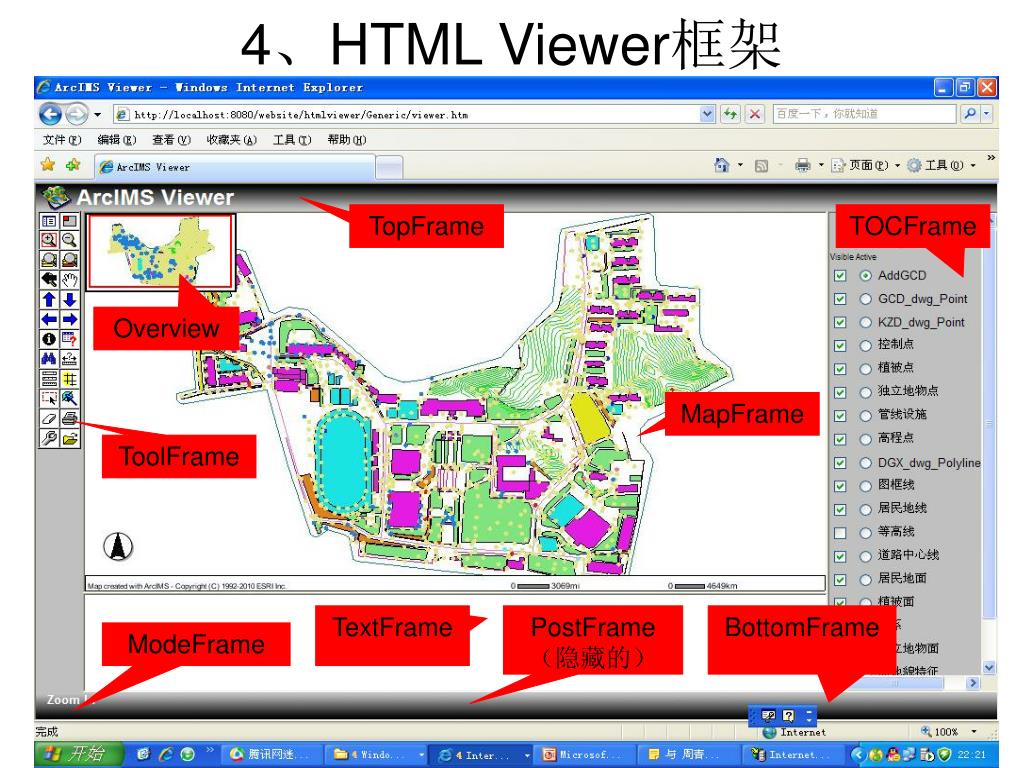Select the ArcIMS Viewer browser tab
This screenshot has width=1024, height=768.
(235, 167)
